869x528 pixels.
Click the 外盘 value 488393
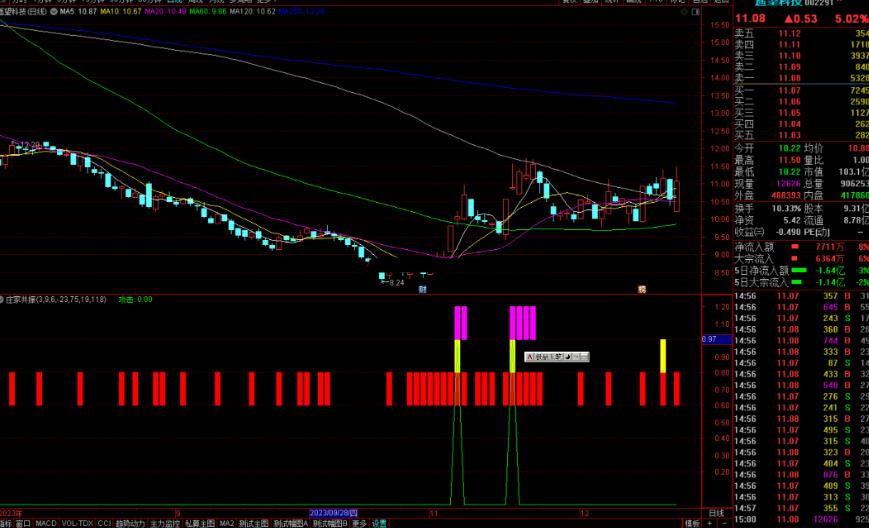[786, 196]
